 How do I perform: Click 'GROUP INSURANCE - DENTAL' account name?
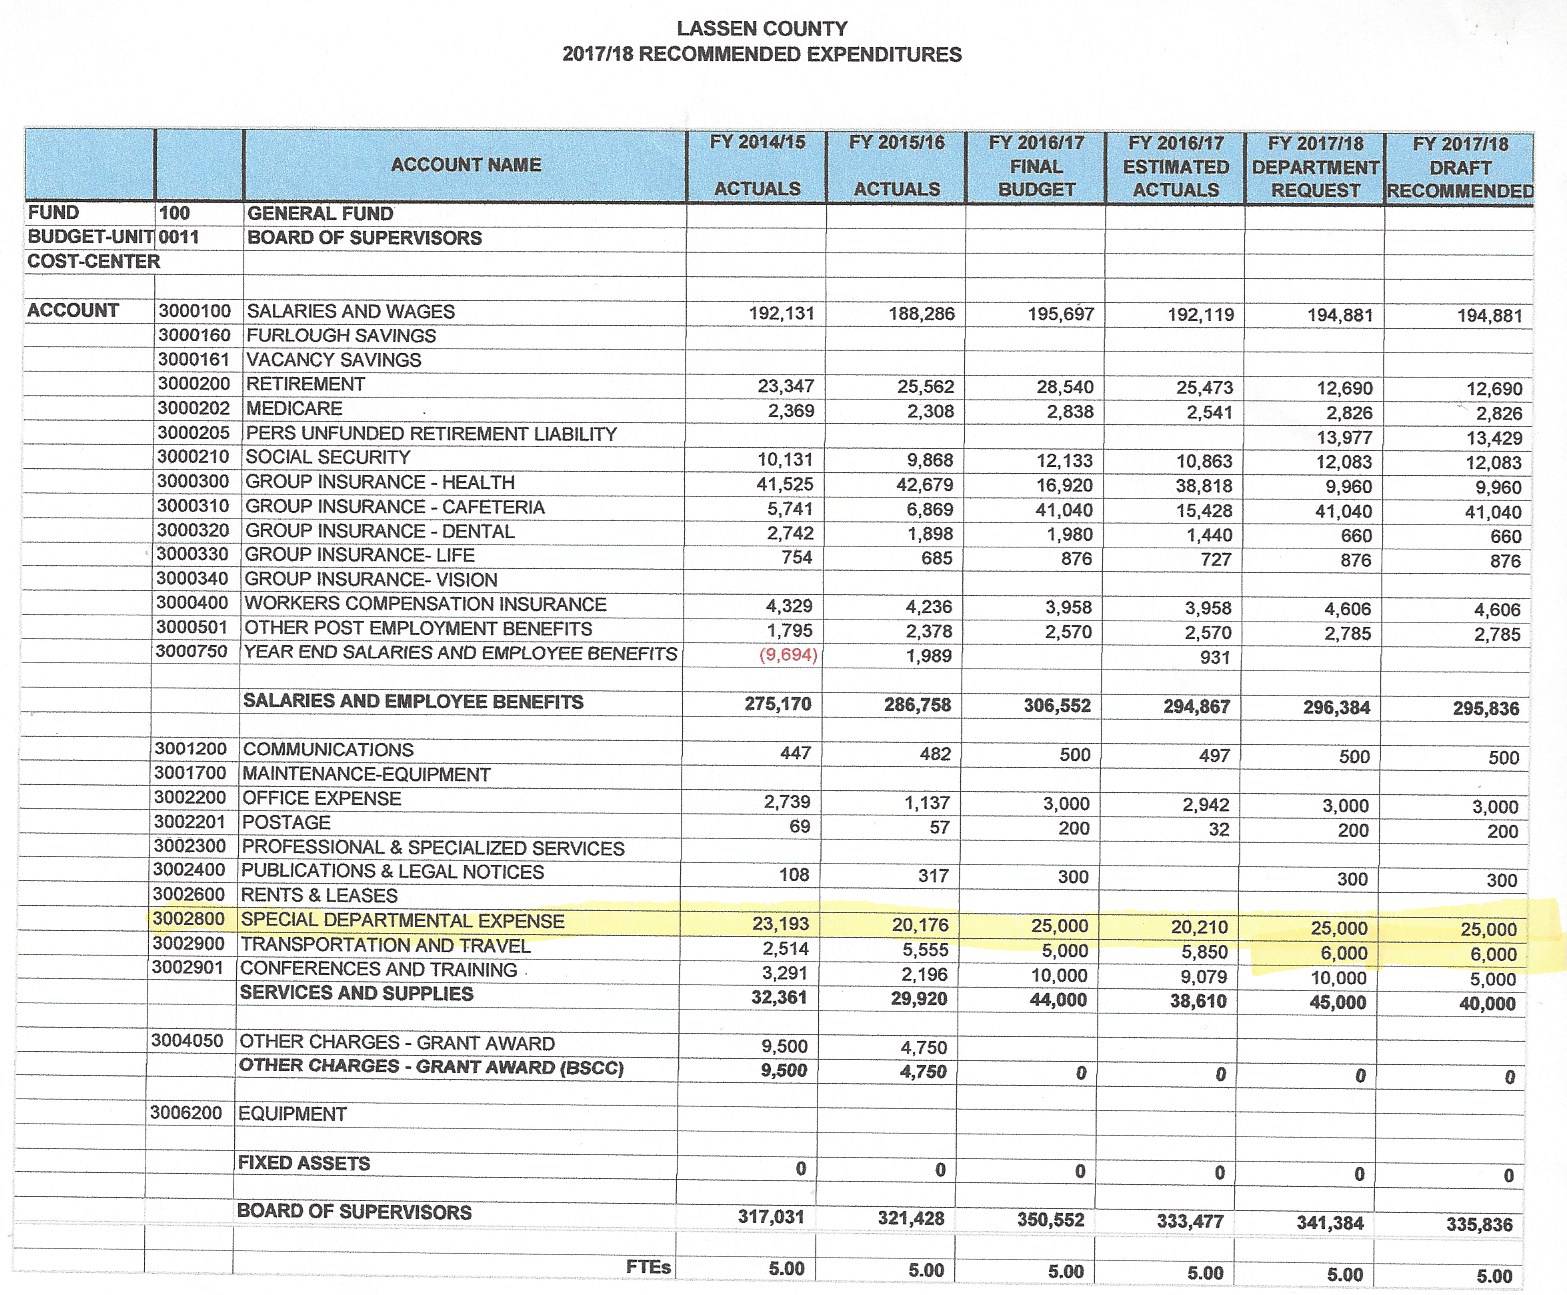pos(380,531)
